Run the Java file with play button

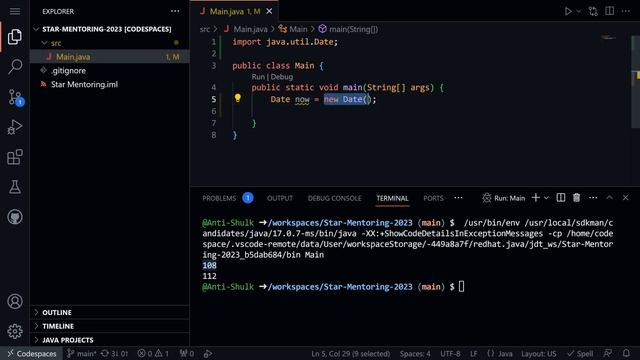point(568,11)
